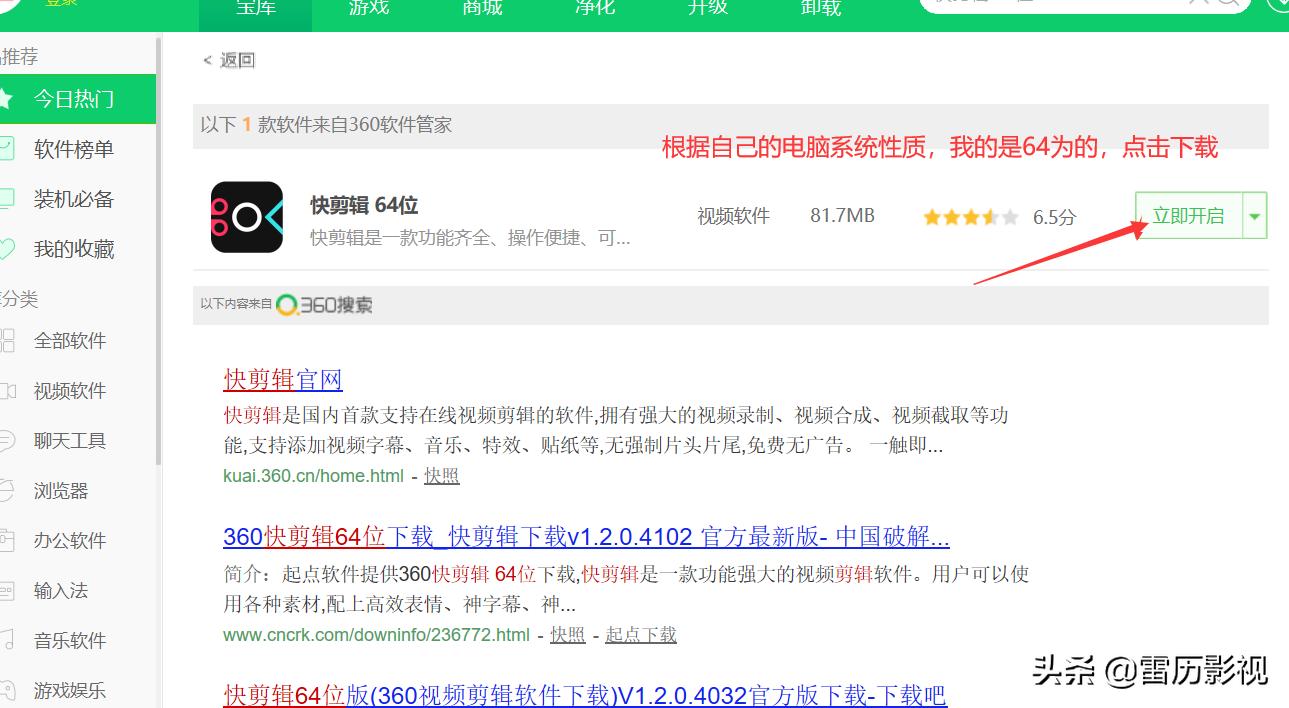Image resolution: width=1289 pixels, height=708 pixels.
Task: Open 快照 for the kuai.360.cn result
Action: (442, 476)
